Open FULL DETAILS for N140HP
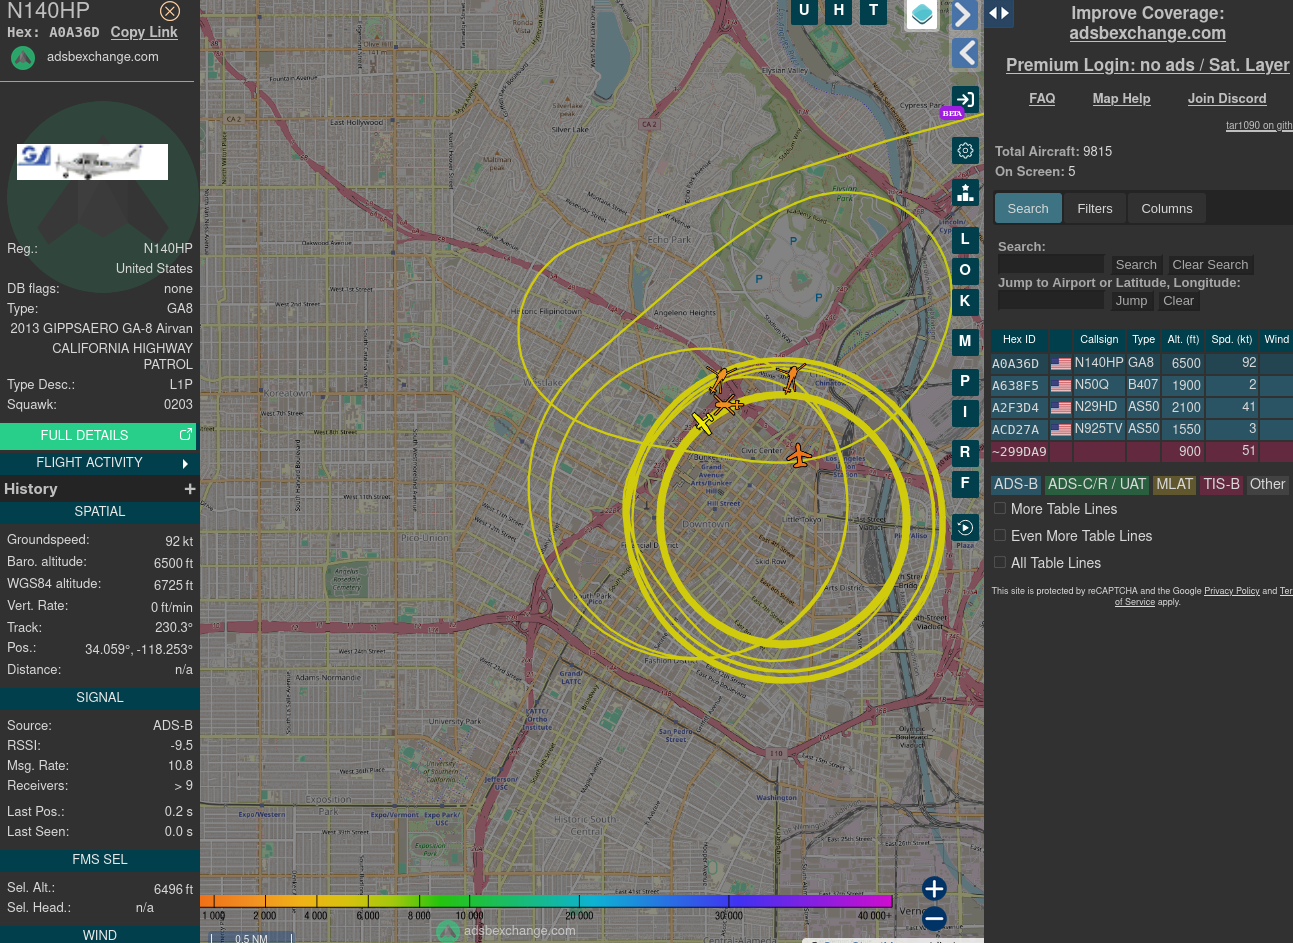 pyautogui.click(x=99, y=436)
